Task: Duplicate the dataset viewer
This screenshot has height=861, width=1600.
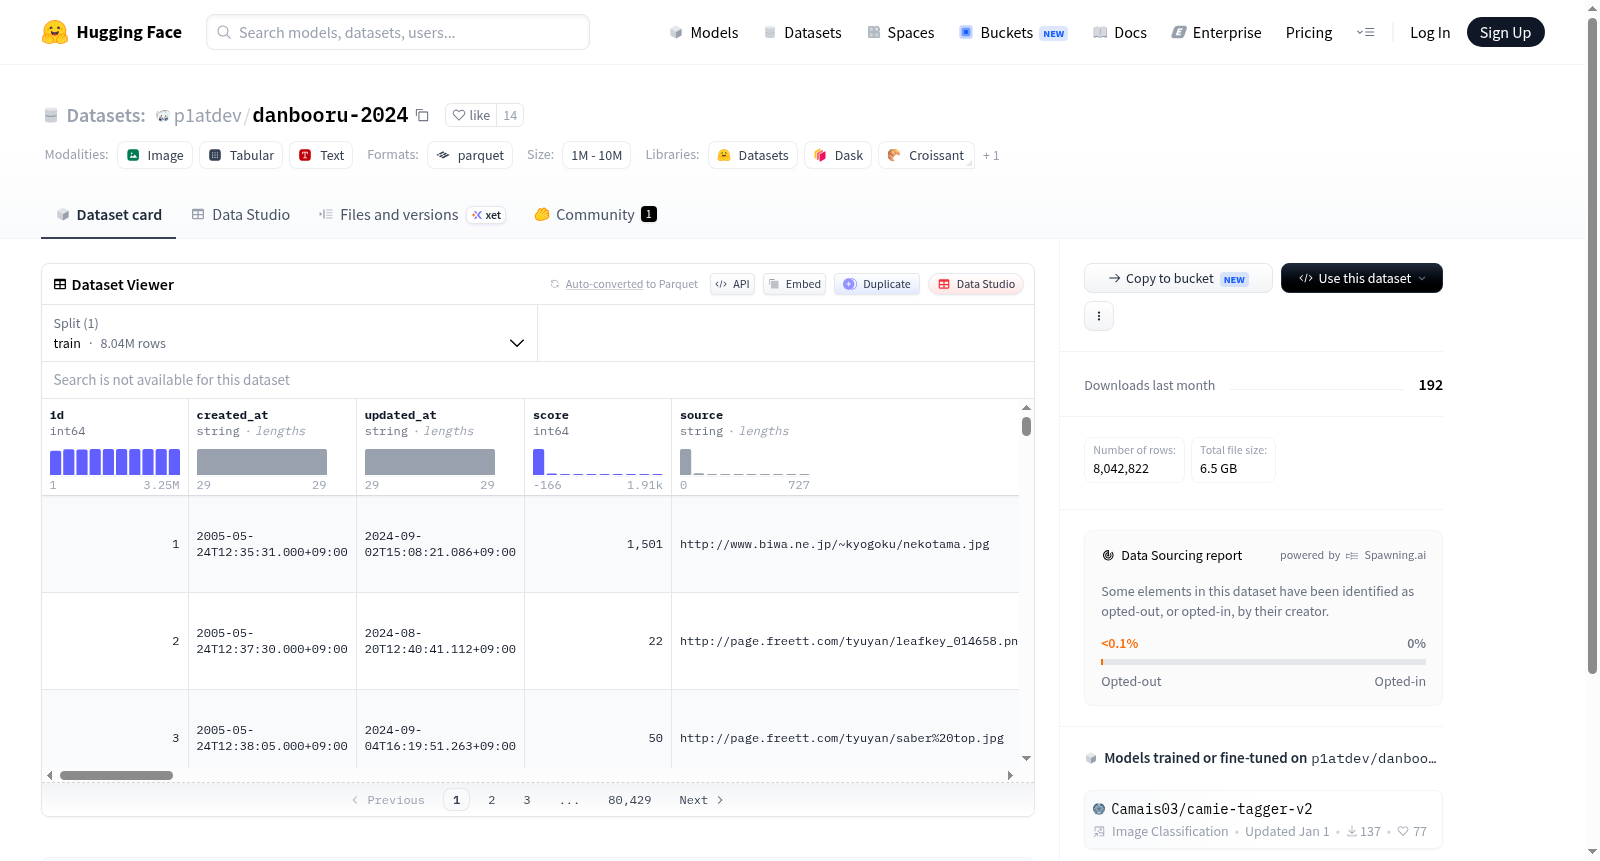Action: (877, 284)
